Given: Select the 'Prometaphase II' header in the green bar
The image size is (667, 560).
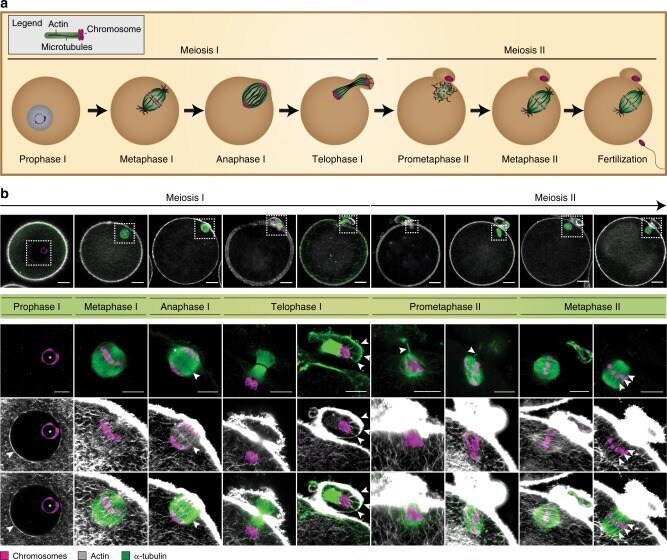Looking at the screenshot, I should 445,307.
